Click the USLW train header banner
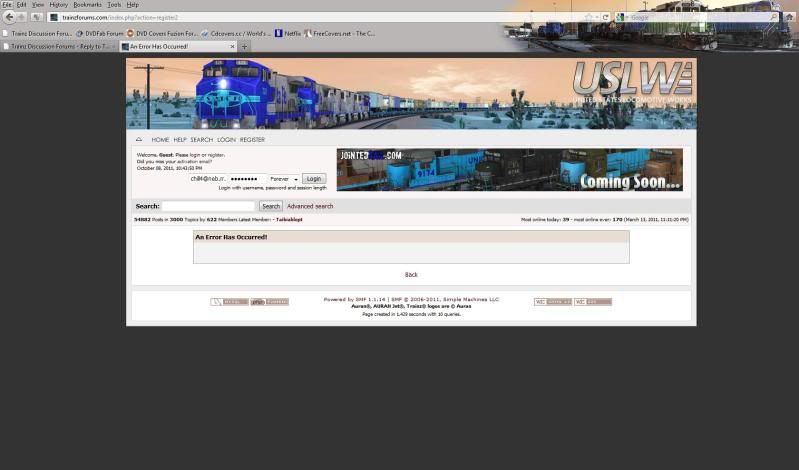 pyautogui.click(x=411, y=93)
